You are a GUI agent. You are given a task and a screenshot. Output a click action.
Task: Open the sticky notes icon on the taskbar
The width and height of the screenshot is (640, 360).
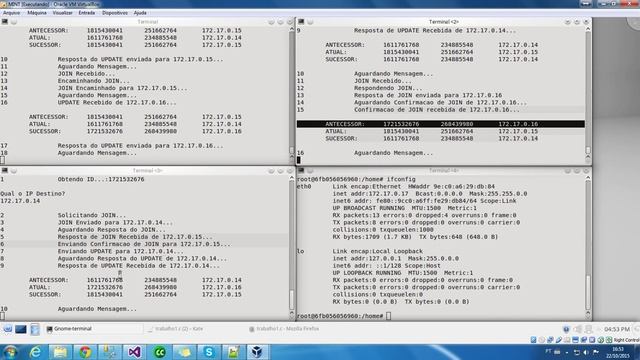tap(184, 352)
